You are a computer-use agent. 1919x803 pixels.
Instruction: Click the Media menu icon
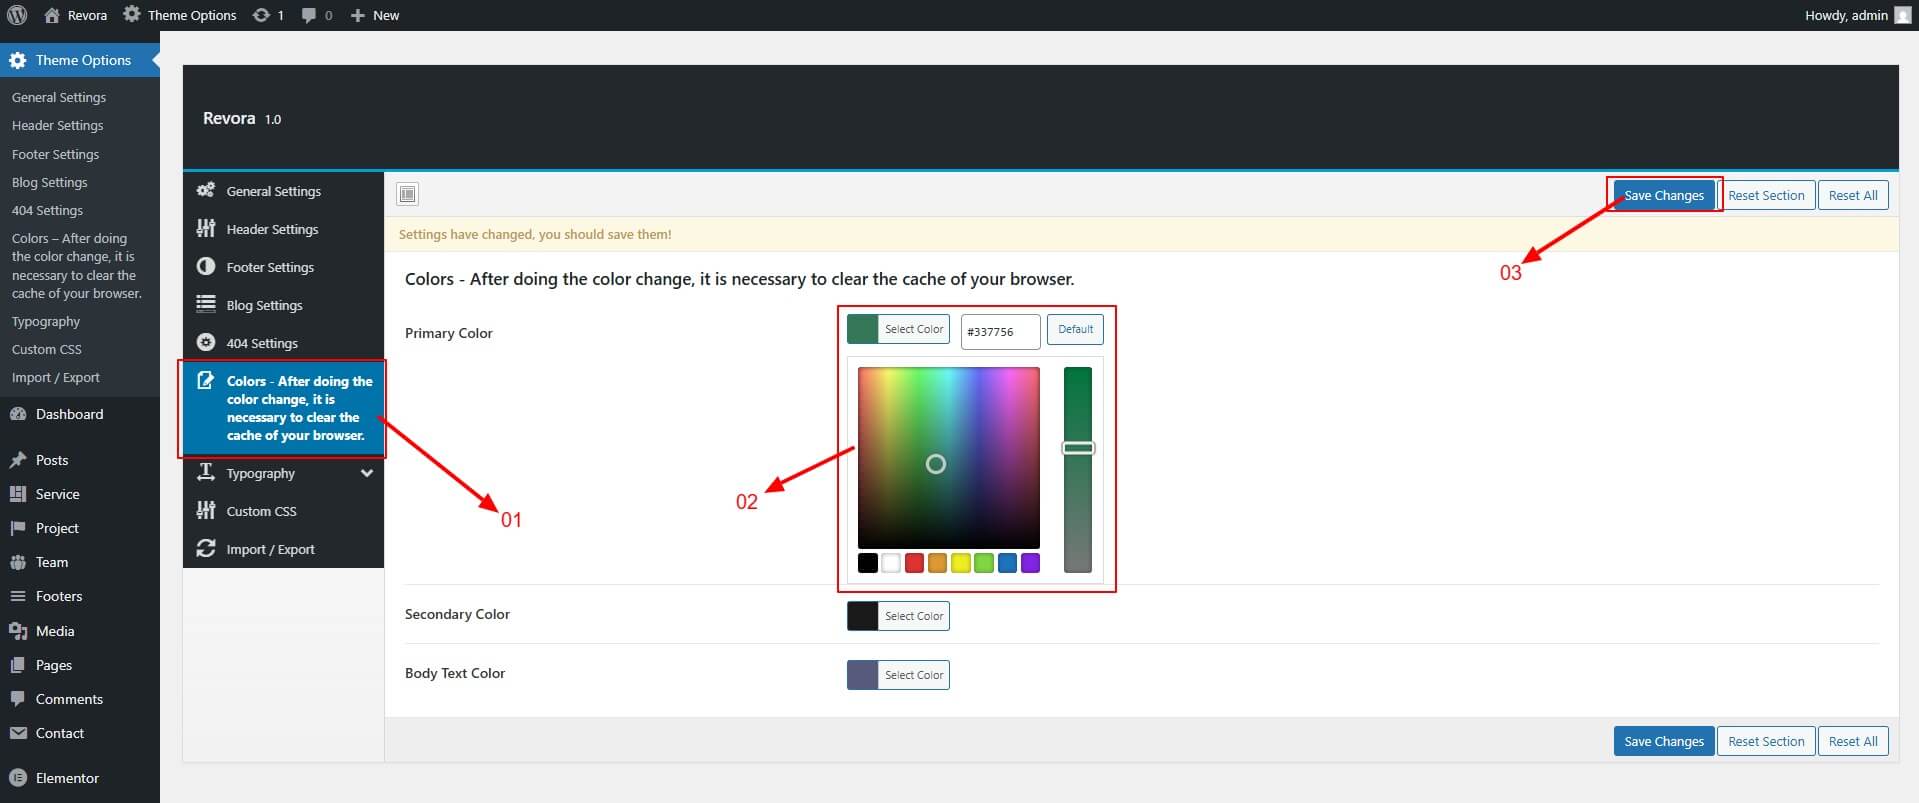(x=18, y=631)
